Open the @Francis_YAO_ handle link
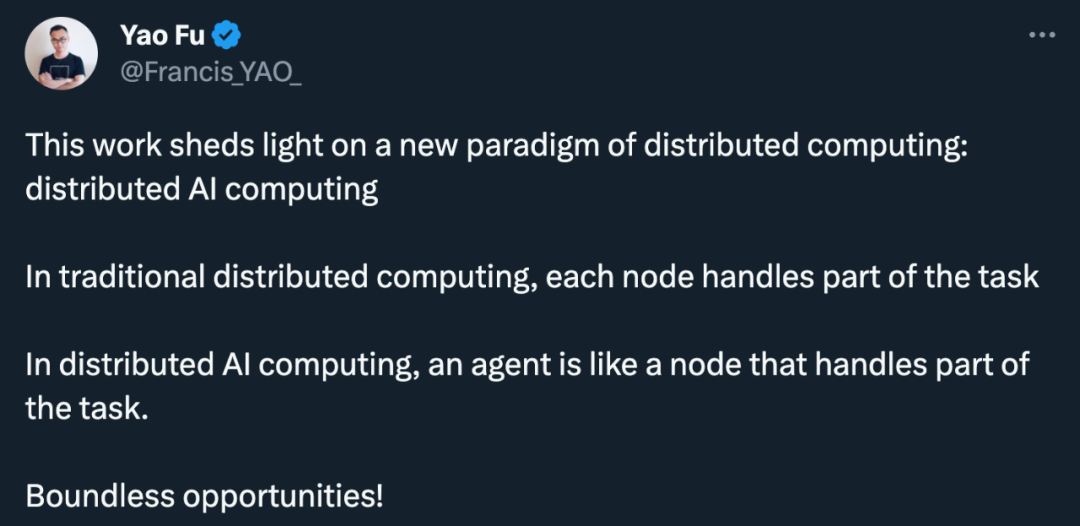 pyautogui.click(x=211, y=72)
